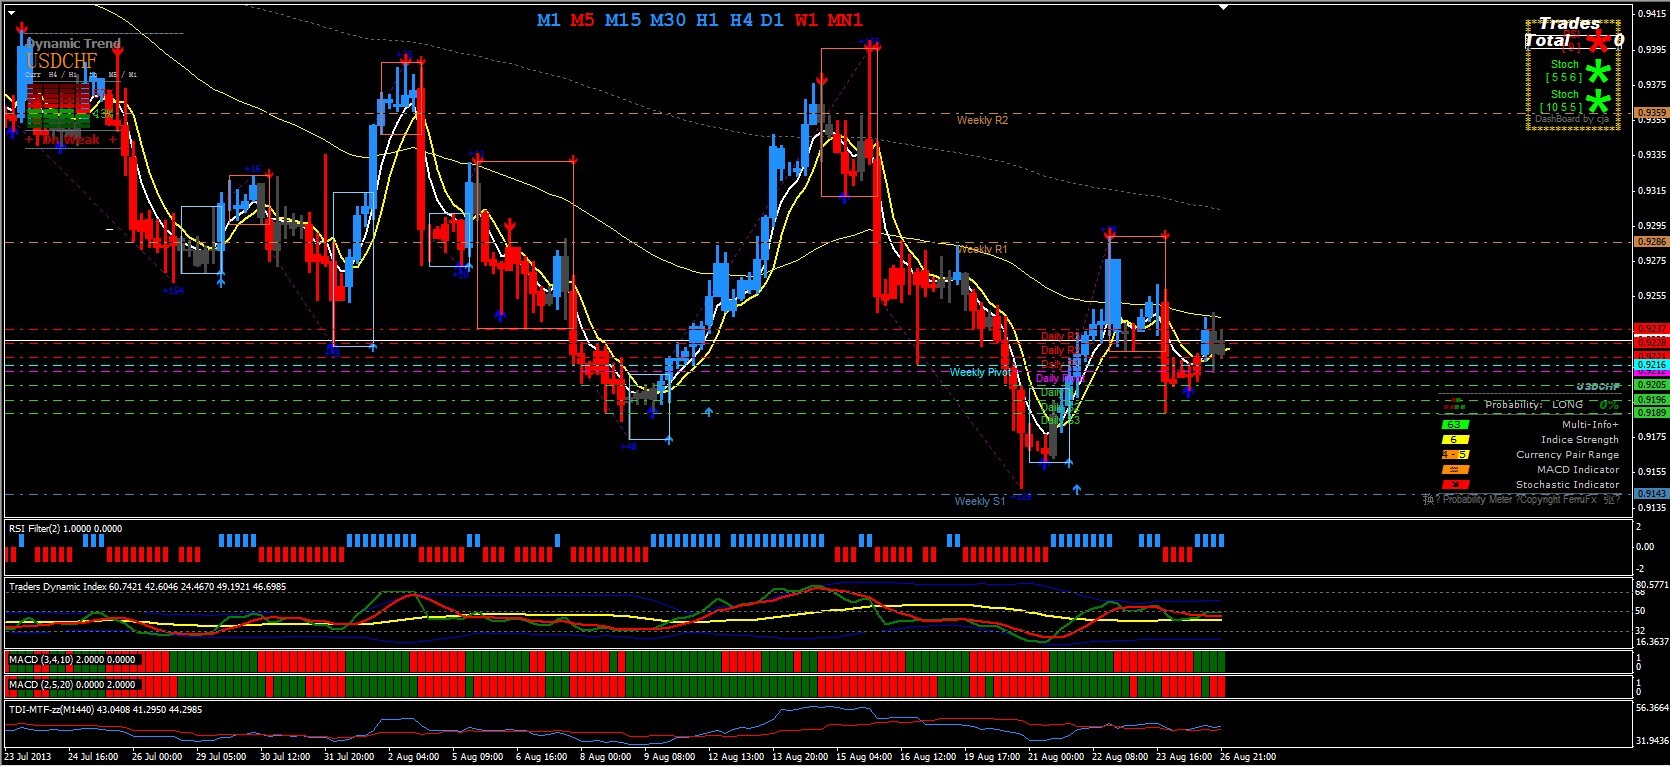Select the MACD (3,4,10) indicator label
The image size is (1670, 767).
72,660
